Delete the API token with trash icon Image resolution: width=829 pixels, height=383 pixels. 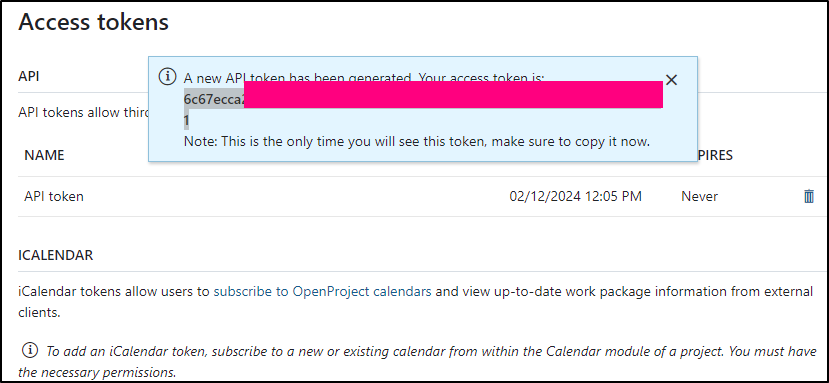click(x=808, y=196)
